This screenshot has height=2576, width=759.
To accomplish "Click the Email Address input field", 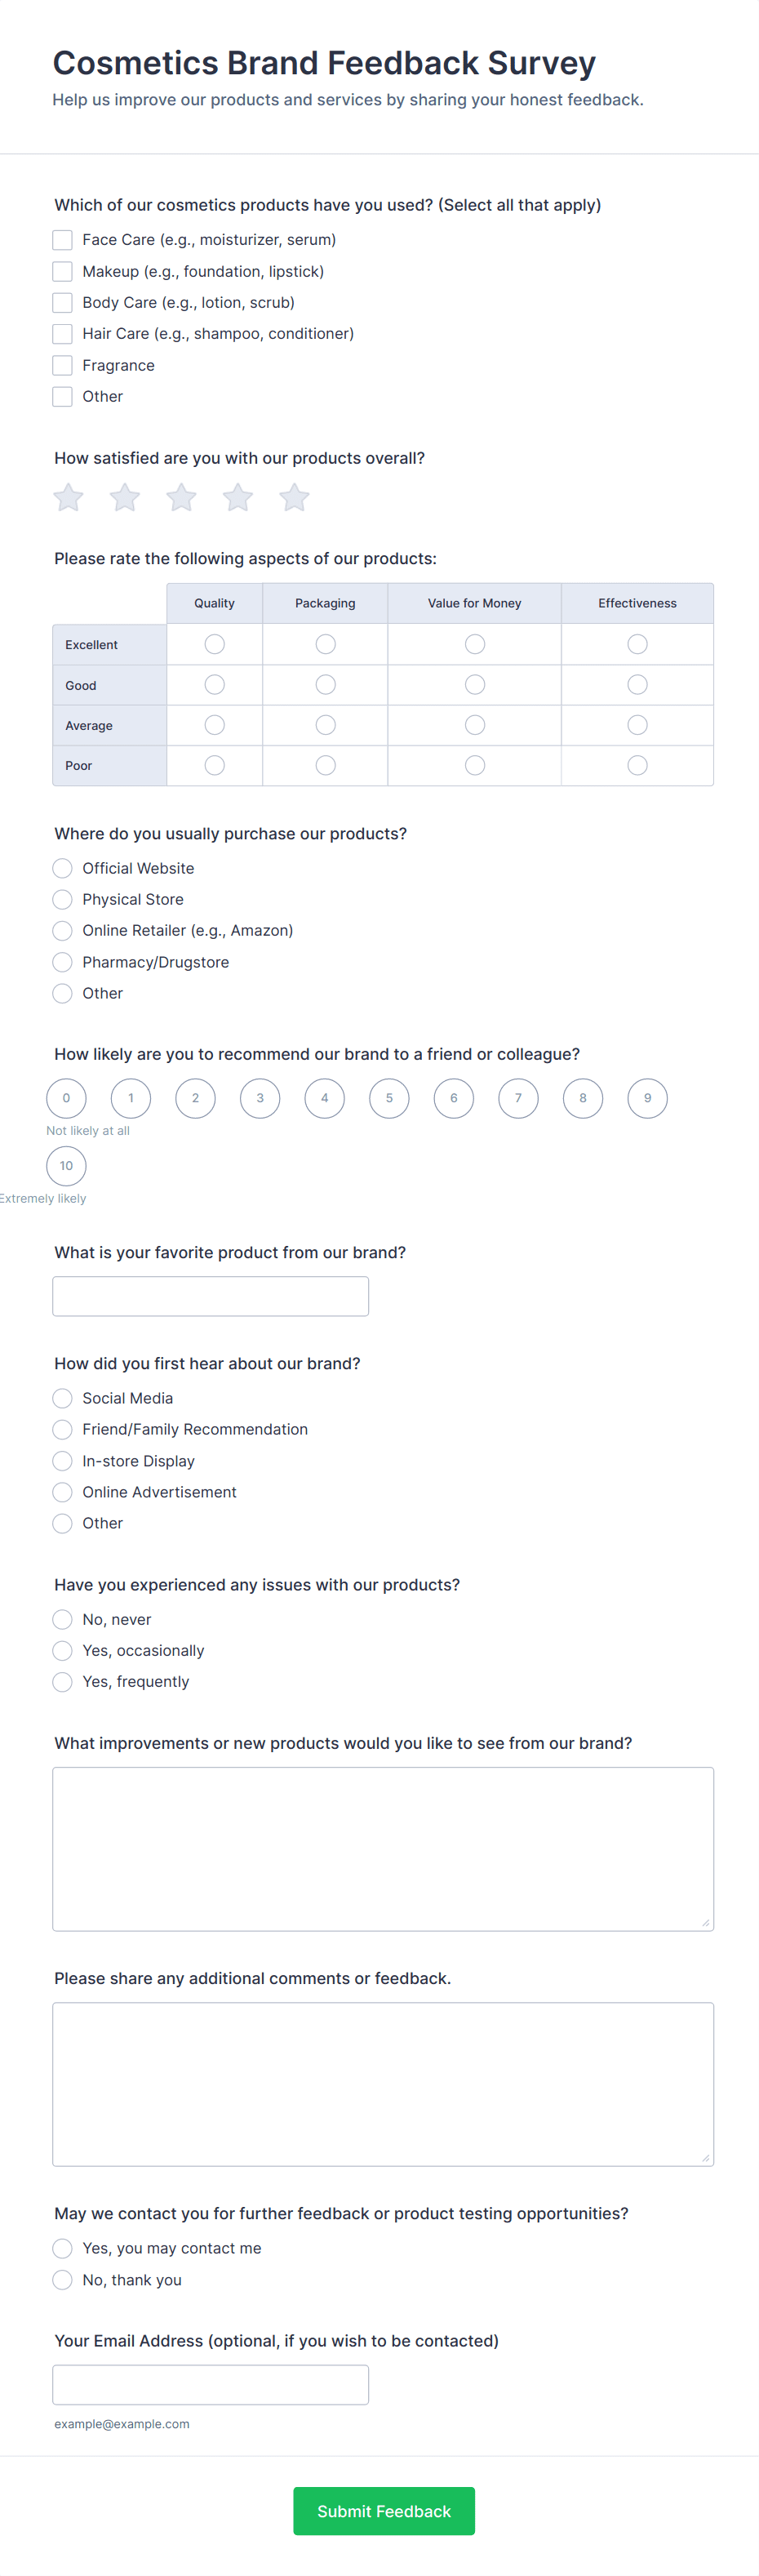I will click(x=210, y=2384).
